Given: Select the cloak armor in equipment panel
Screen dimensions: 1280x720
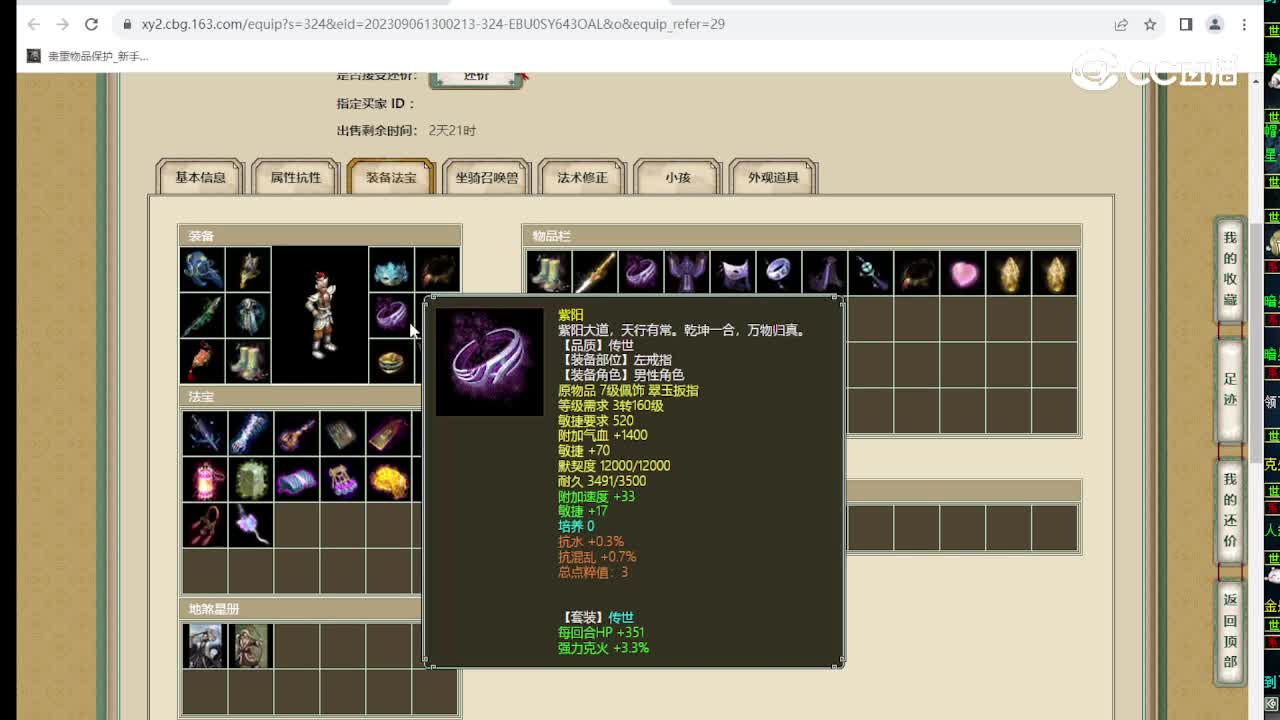Looking at the screenshot, I should [x=249, y=316].
